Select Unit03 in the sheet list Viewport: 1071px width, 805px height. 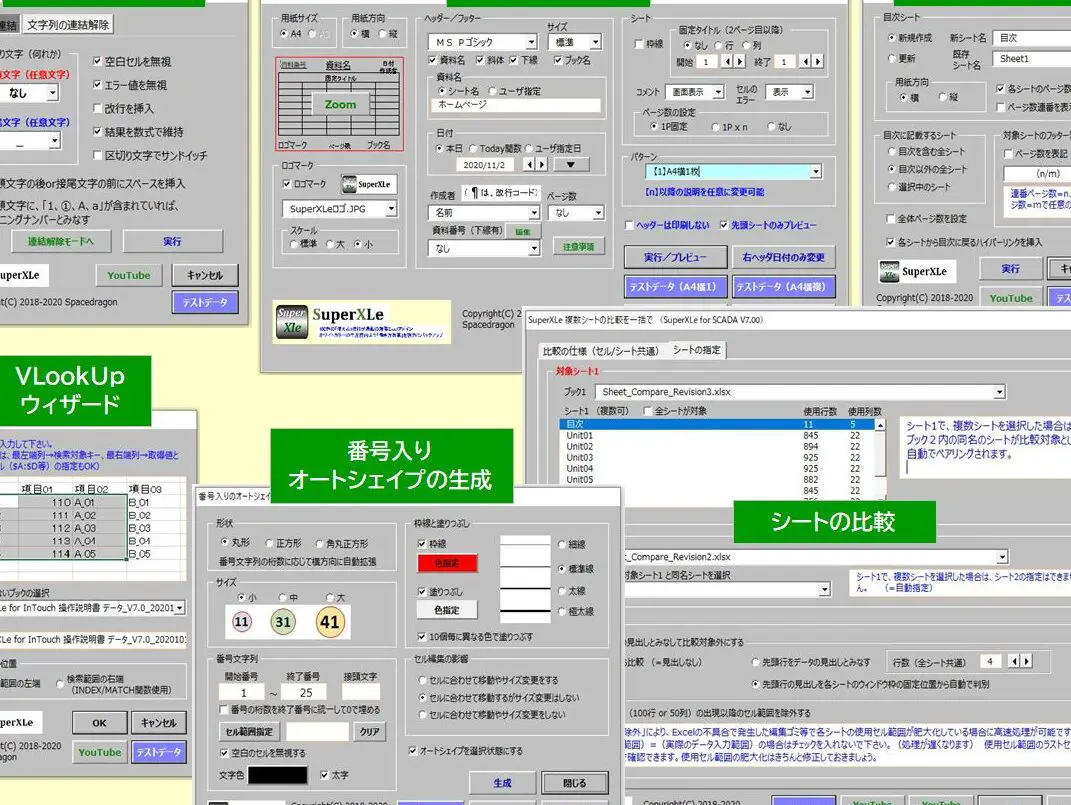(580, 458)
